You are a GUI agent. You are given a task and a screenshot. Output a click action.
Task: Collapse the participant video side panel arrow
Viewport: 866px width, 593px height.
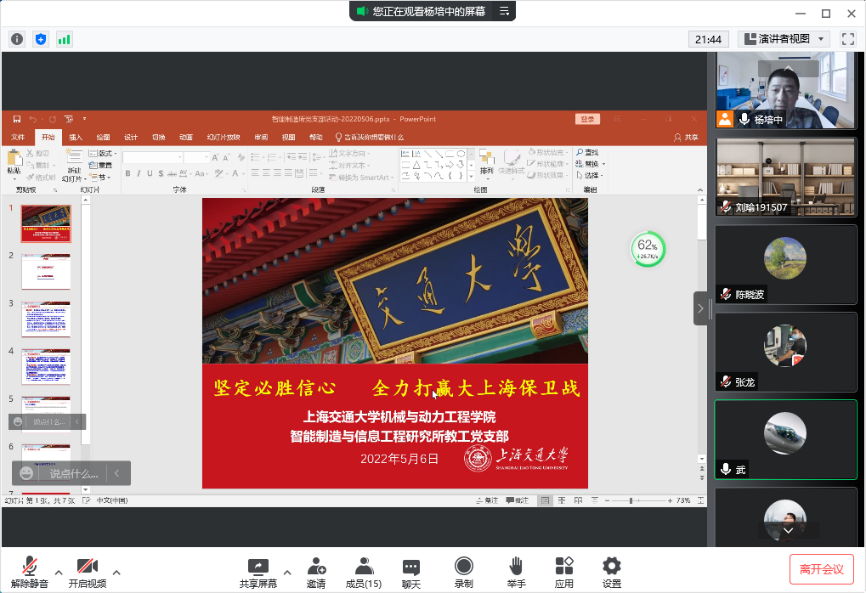700,307
